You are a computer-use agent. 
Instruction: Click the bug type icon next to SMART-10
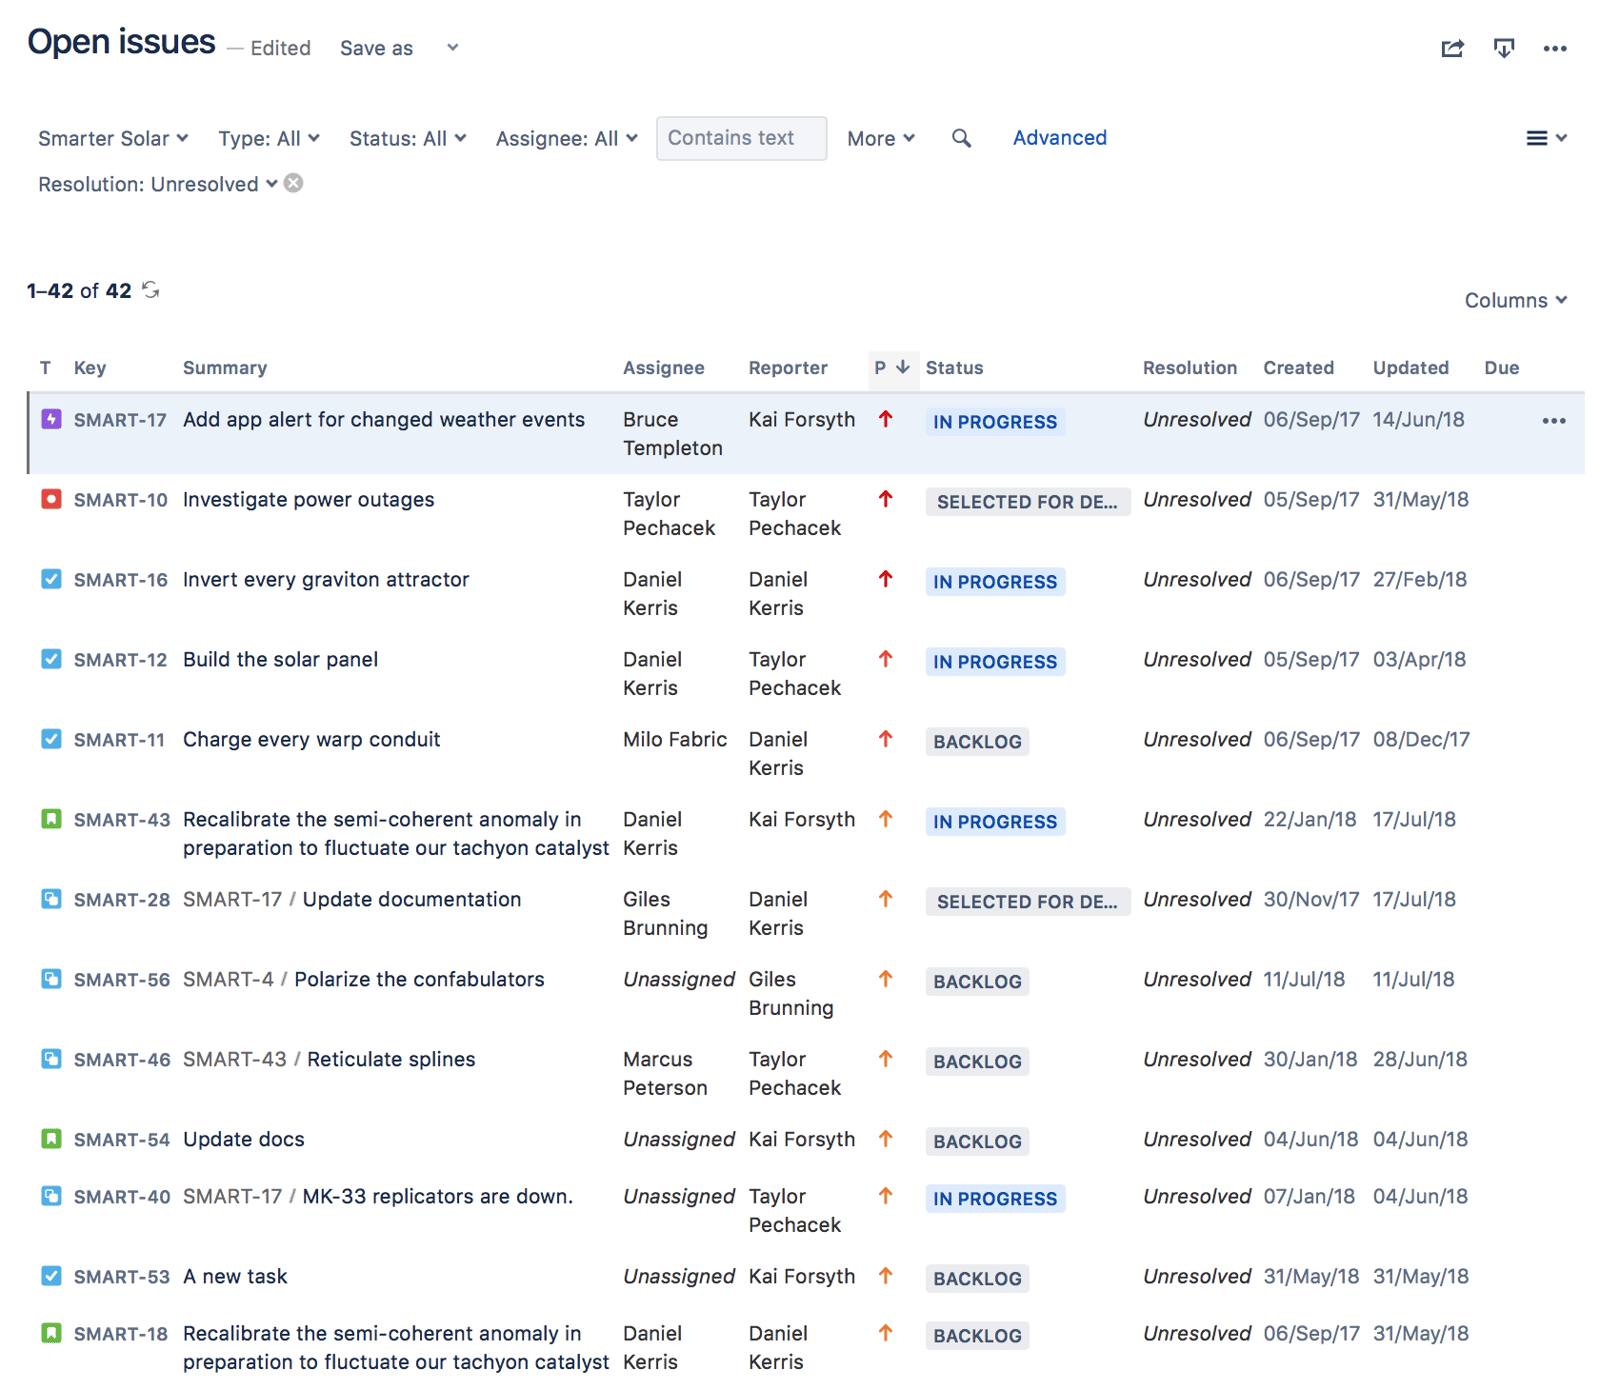[51, 499]
